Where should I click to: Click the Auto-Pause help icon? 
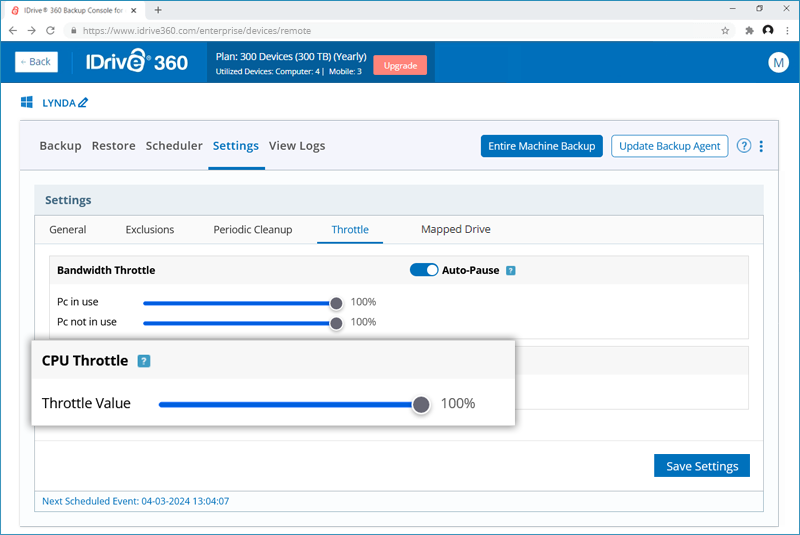click(x=510, y=271)
